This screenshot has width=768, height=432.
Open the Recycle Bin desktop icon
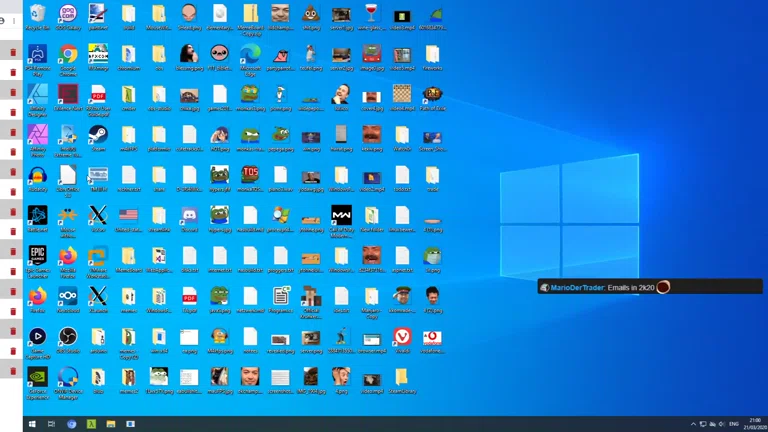tap(37, 14)
